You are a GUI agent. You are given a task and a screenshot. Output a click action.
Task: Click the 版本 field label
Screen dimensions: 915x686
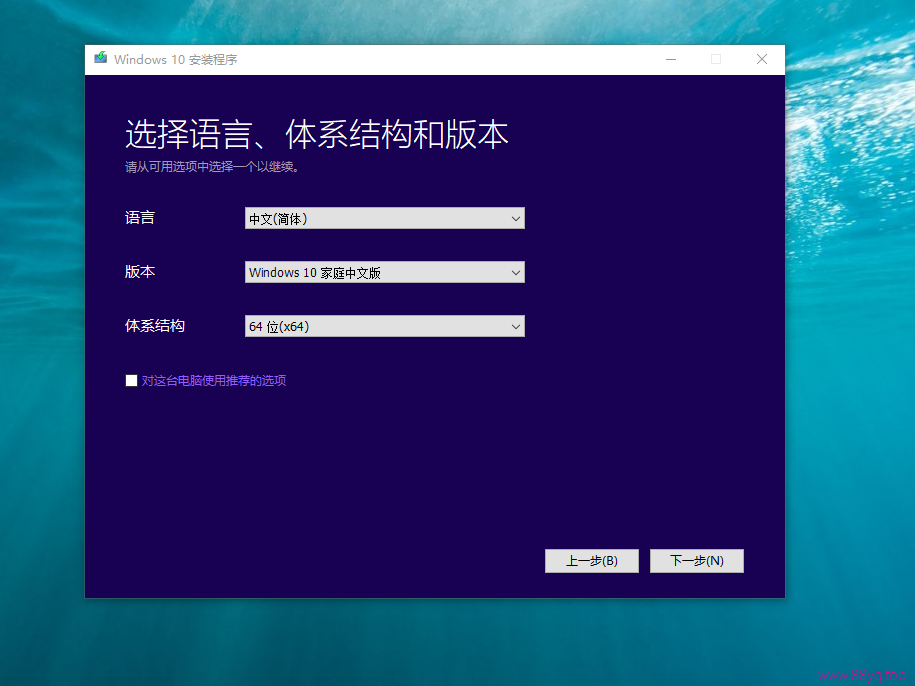[x=140, y=272]
